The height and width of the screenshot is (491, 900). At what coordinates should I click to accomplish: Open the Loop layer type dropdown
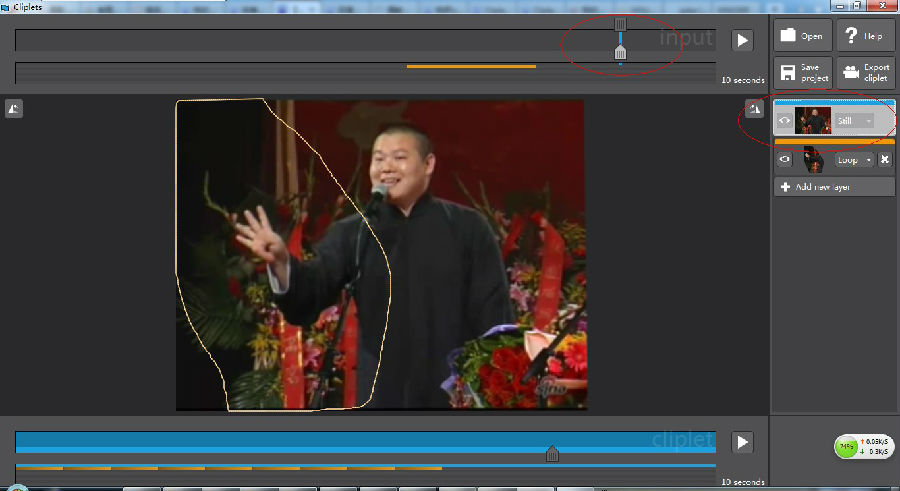[x=855, y=160]
